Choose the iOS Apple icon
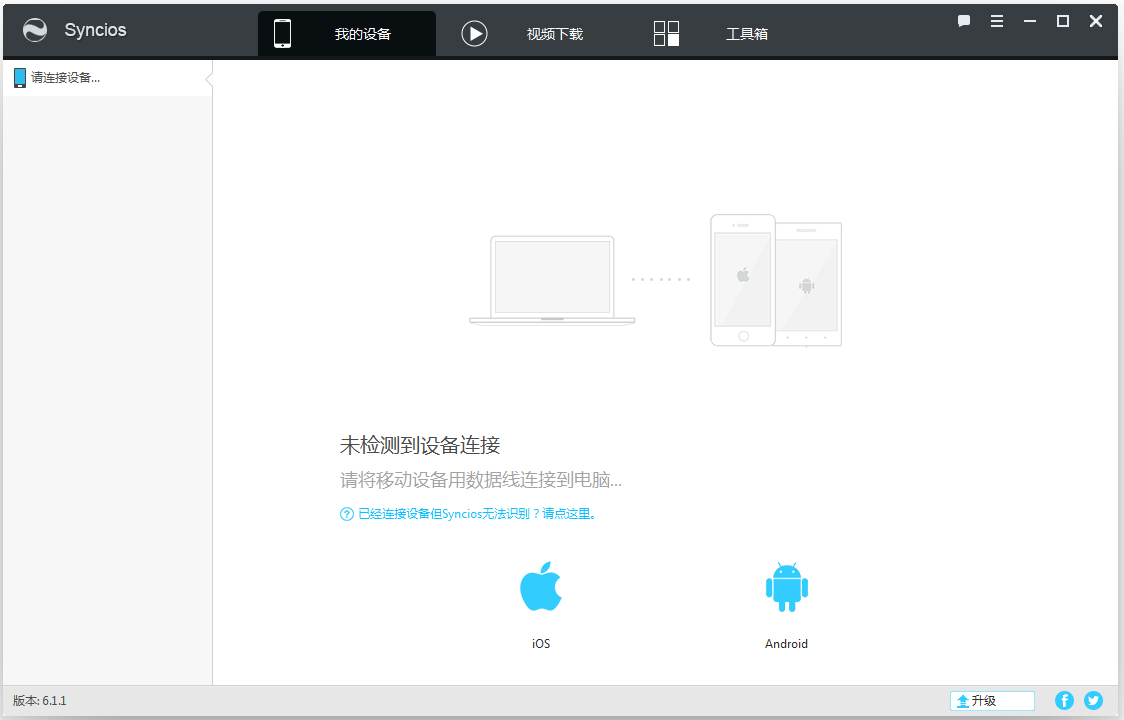This screenshot has width=1124, height=720. coord(541,586)
